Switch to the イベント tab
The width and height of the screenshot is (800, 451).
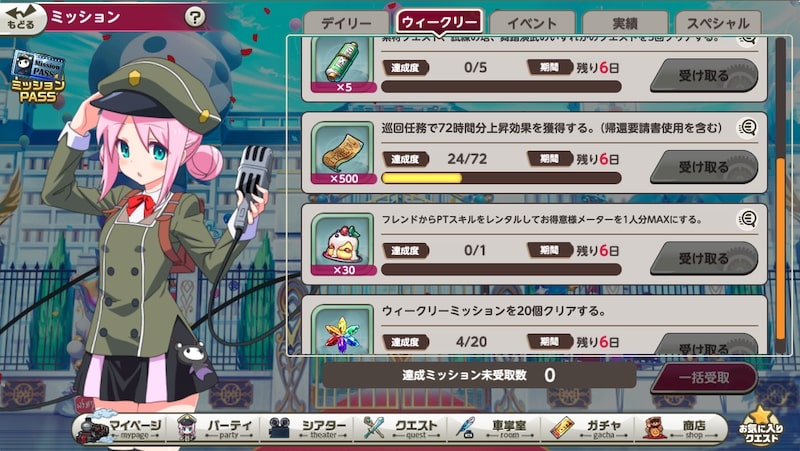(x=532, y=23)
